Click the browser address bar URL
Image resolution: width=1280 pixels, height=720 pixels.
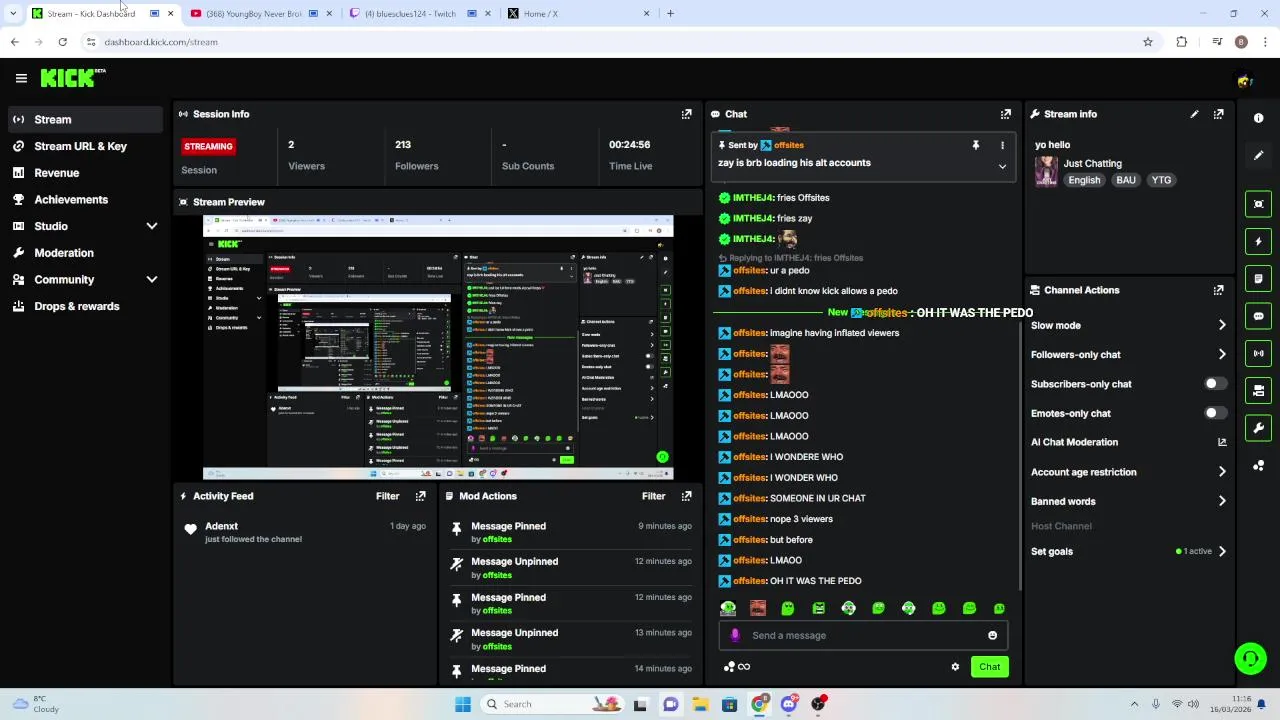(x=161, y=42)
